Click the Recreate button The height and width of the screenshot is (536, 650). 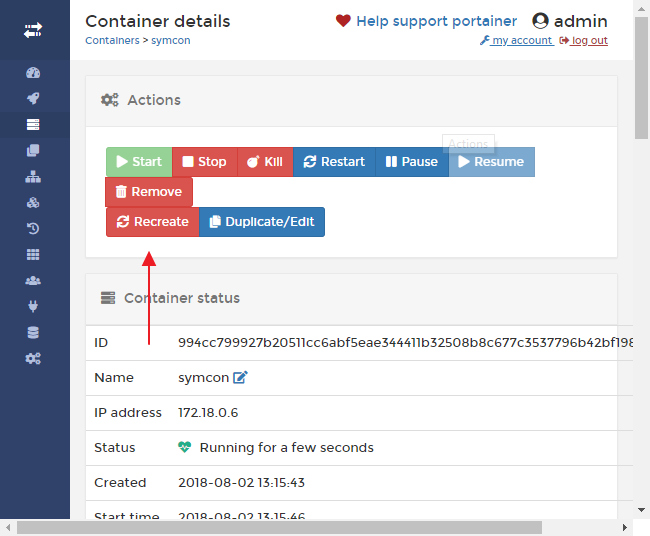coord(152,222)
